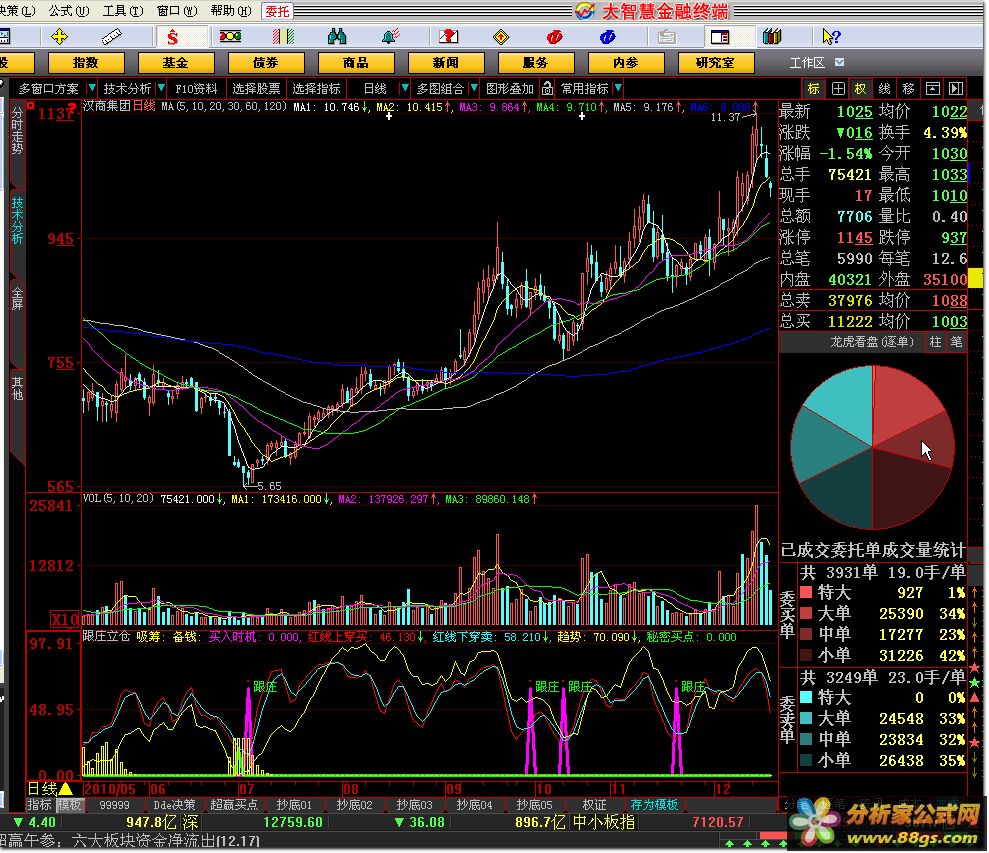Click the help cursor question-mark icon
The width and height of the screenshot is (989, 853).
tap(831, 37)
